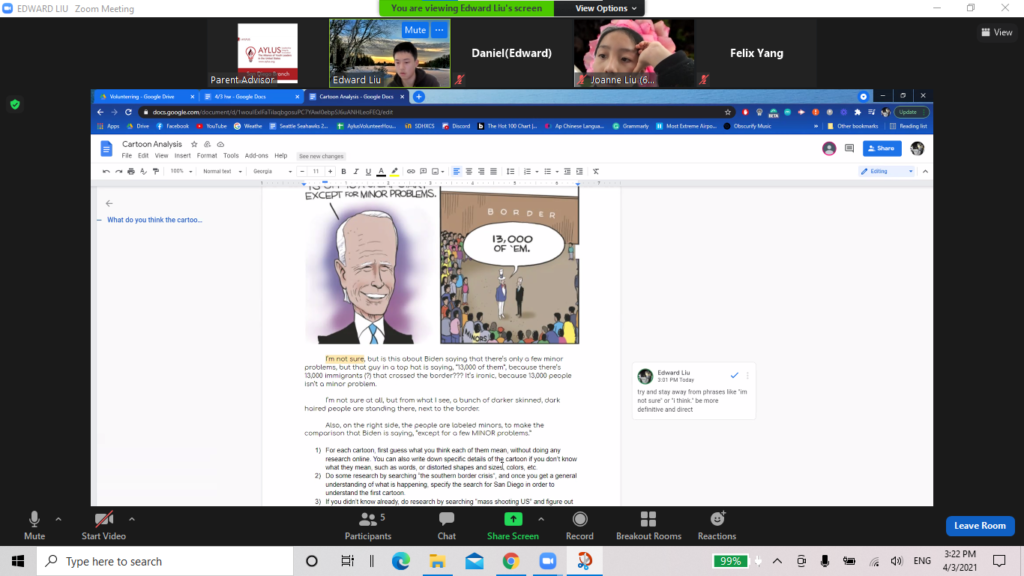Open the Tools menu in Docs

point(231,155)
